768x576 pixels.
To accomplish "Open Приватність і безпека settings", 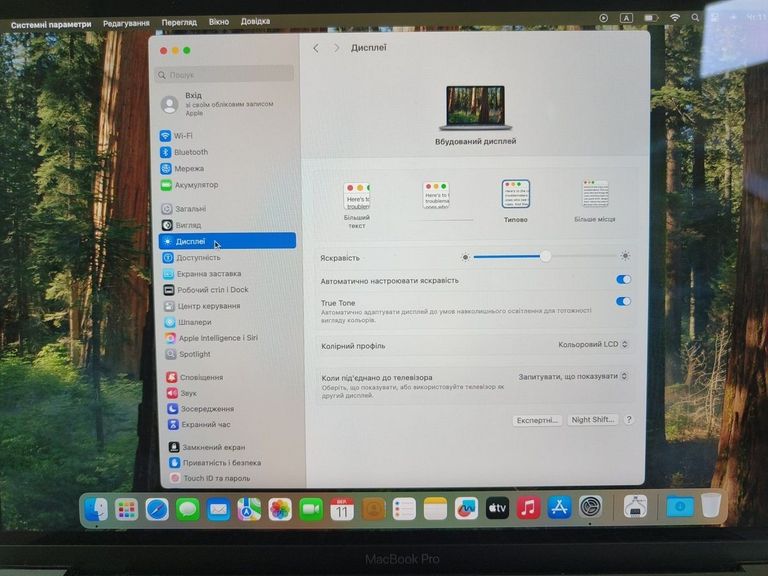I will 215,462.
